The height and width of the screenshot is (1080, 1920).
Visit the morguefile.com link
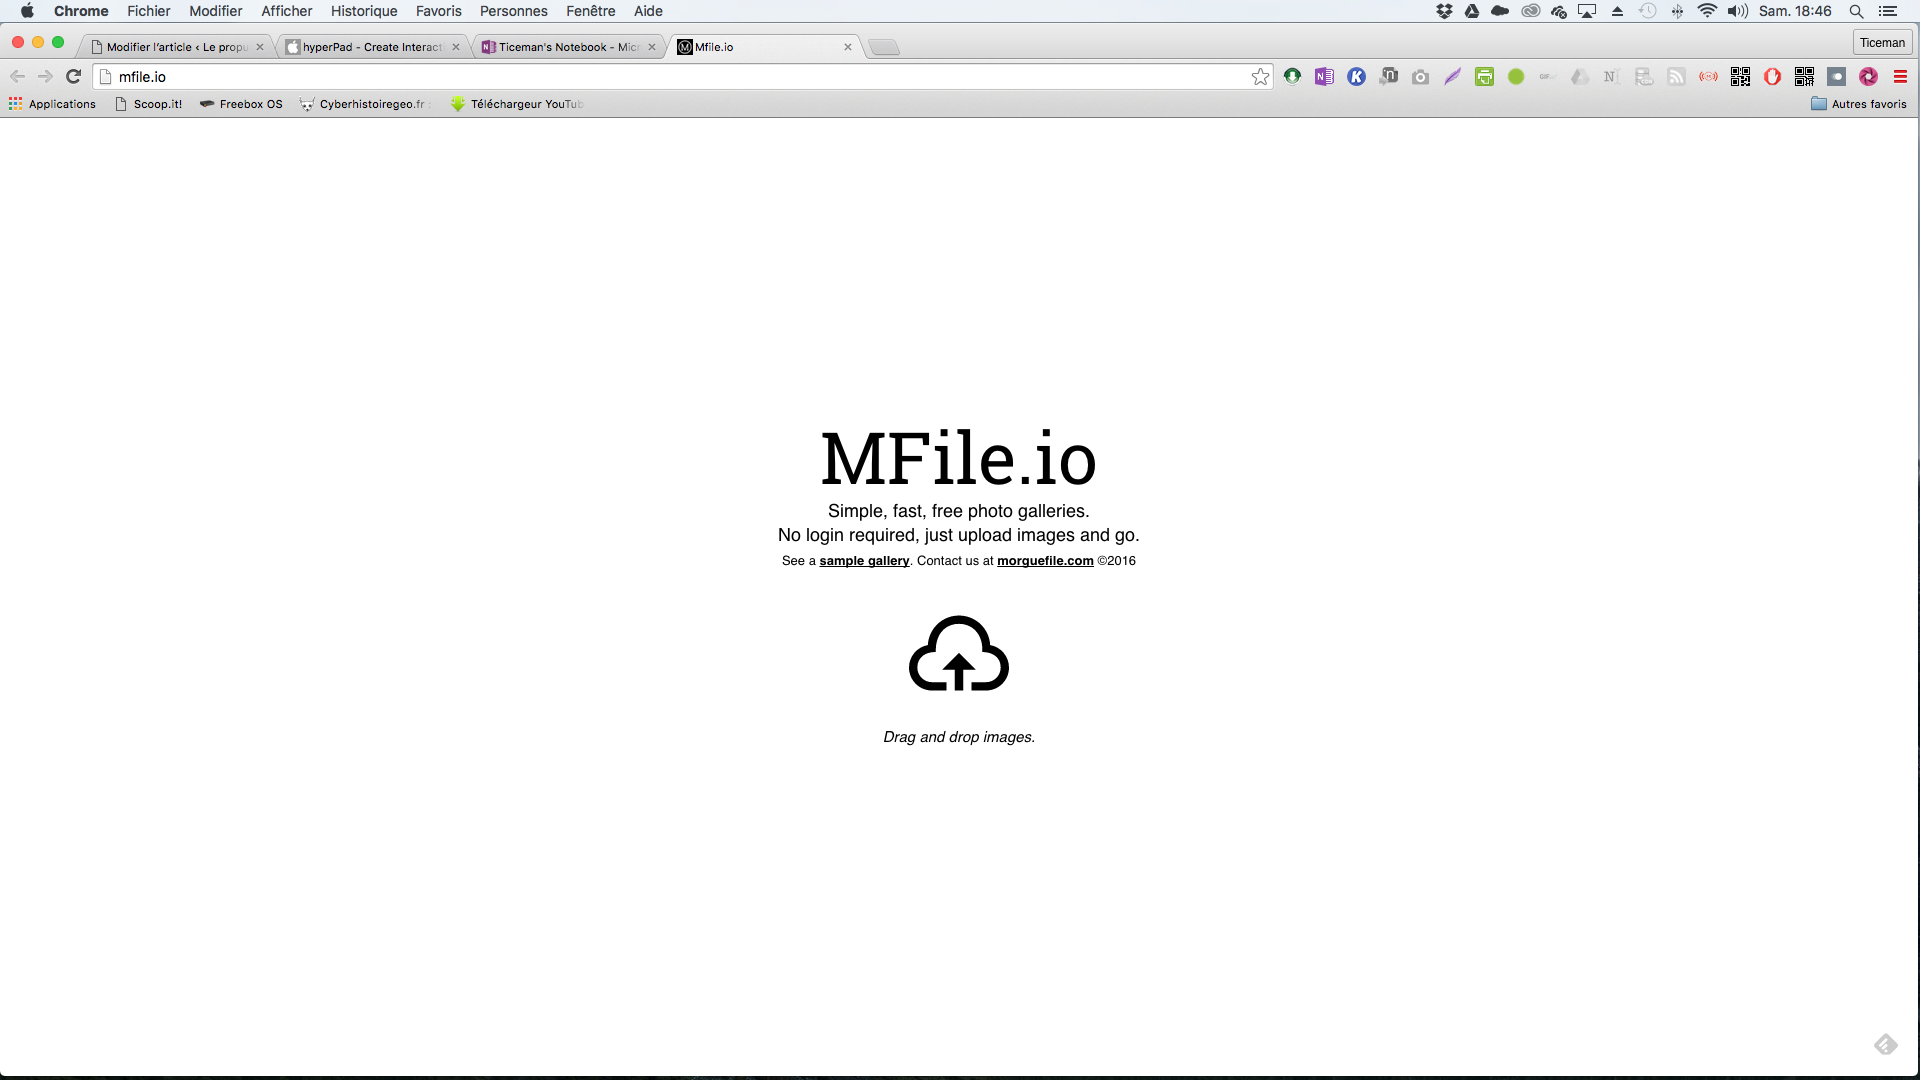[1045, 561]
